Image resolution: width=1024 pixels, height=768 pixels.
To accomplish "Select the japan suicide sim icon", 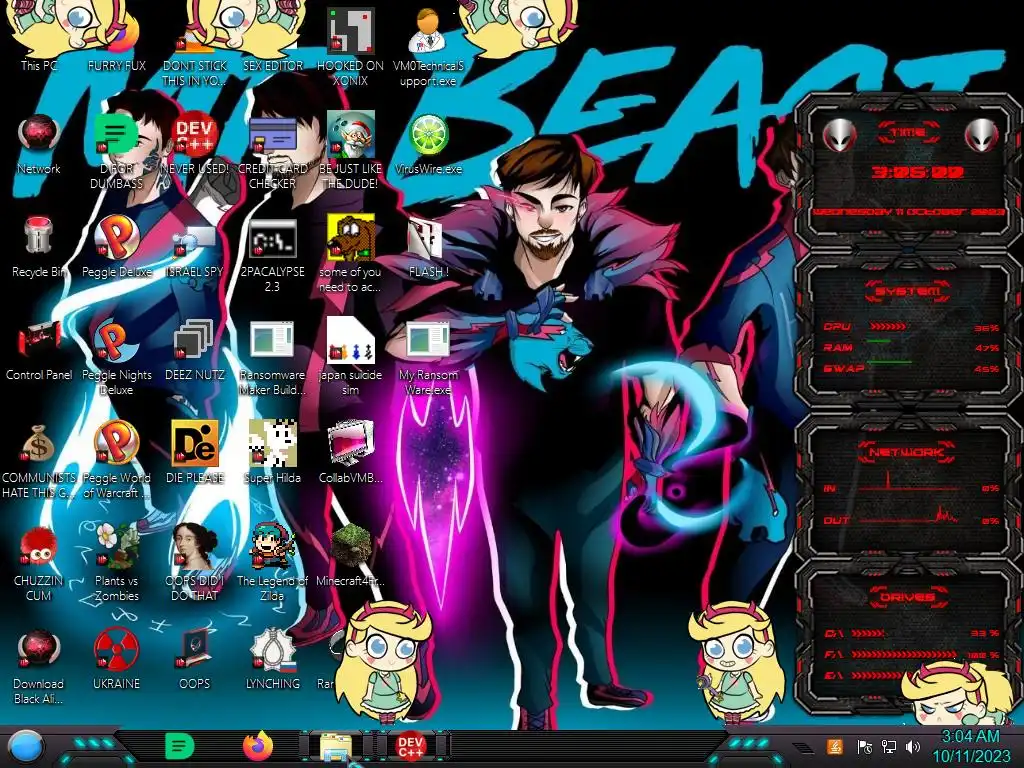I will coord(350,356).
